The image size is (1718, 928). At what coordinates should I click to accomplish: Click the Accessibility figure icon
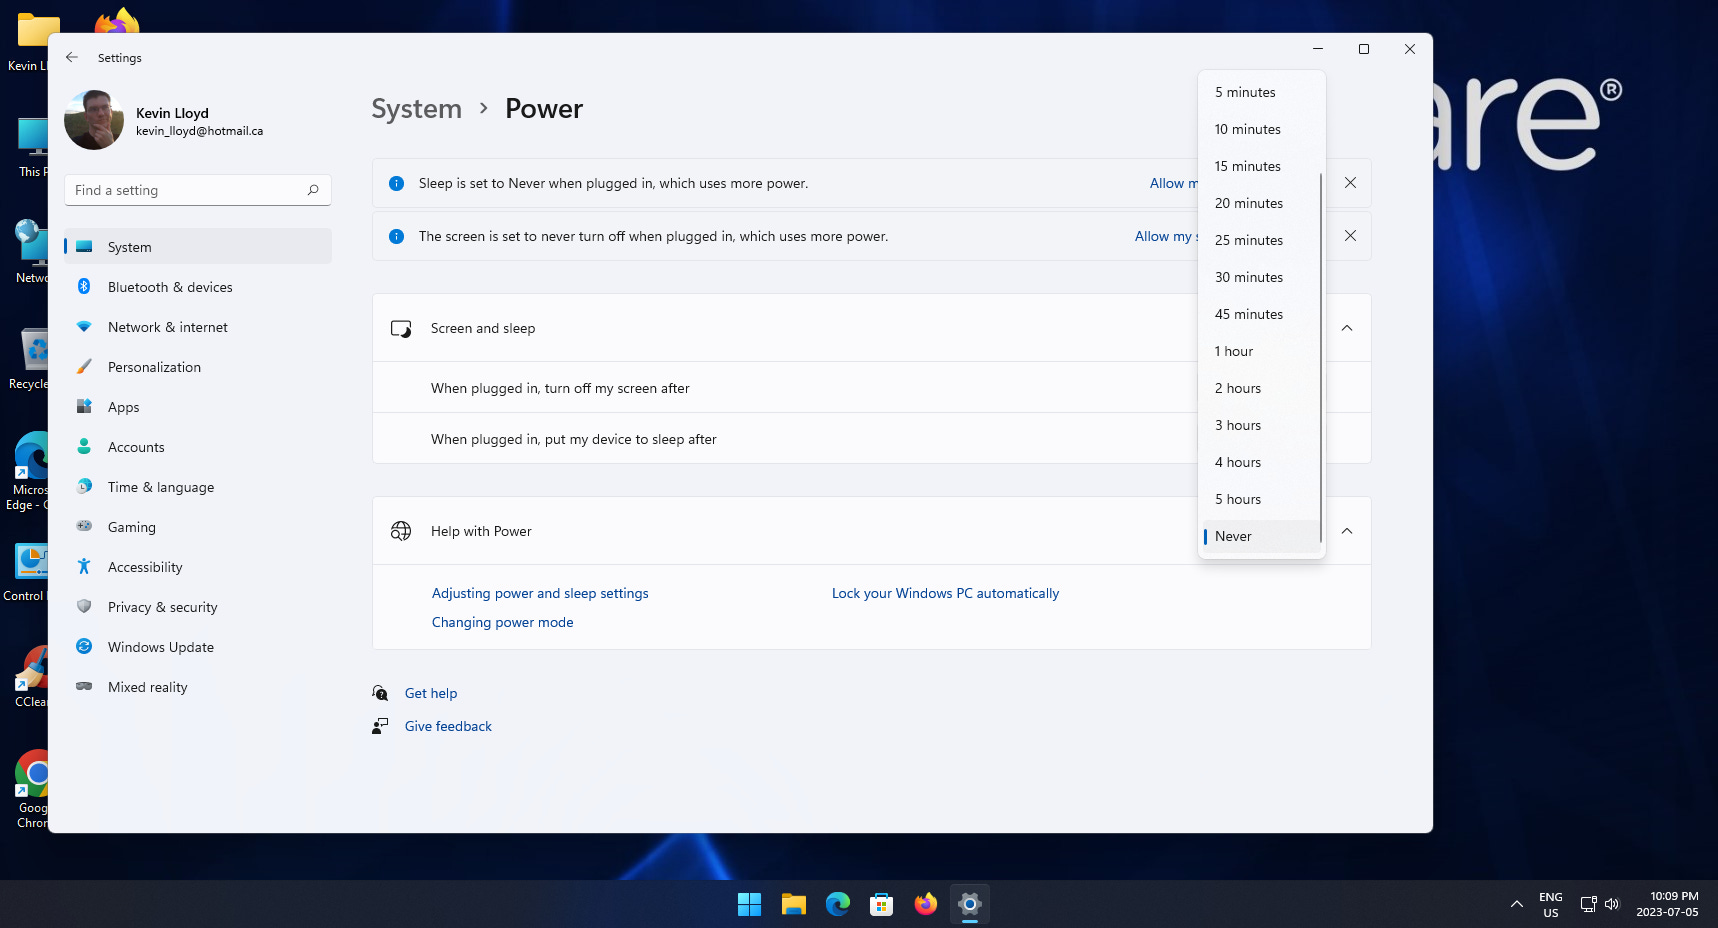pos(84,566)
